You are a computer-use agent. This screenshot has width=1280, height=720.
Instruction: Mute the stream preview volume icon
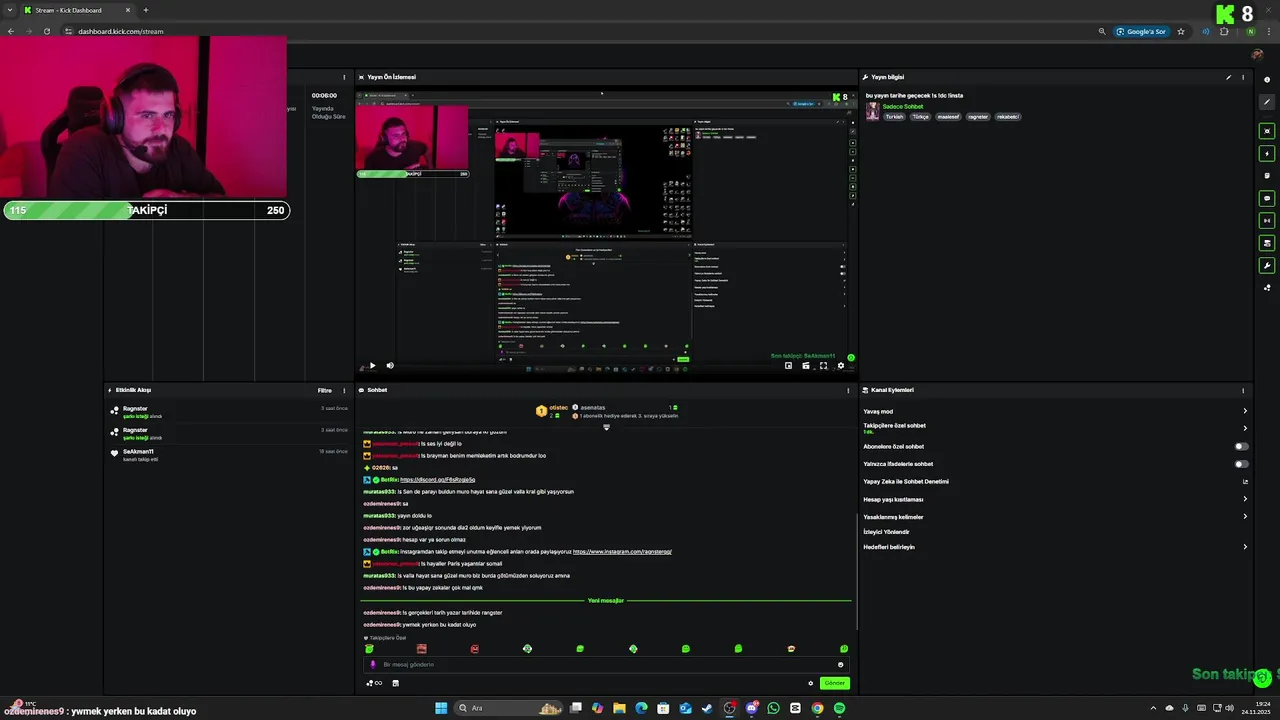click(x=390, y=366)
